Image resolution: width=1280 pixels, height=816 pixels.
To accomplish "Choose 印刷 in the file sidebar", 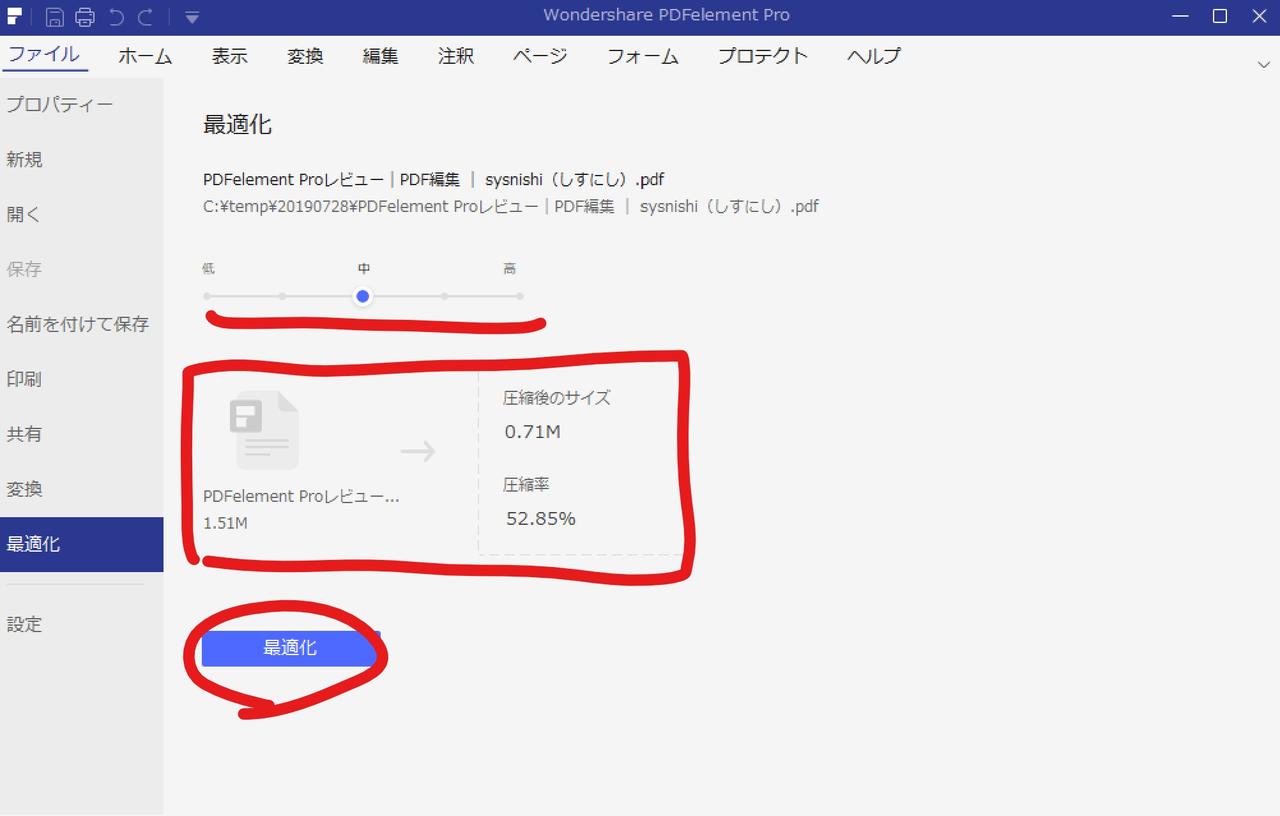I will click(x=81, y=379).
